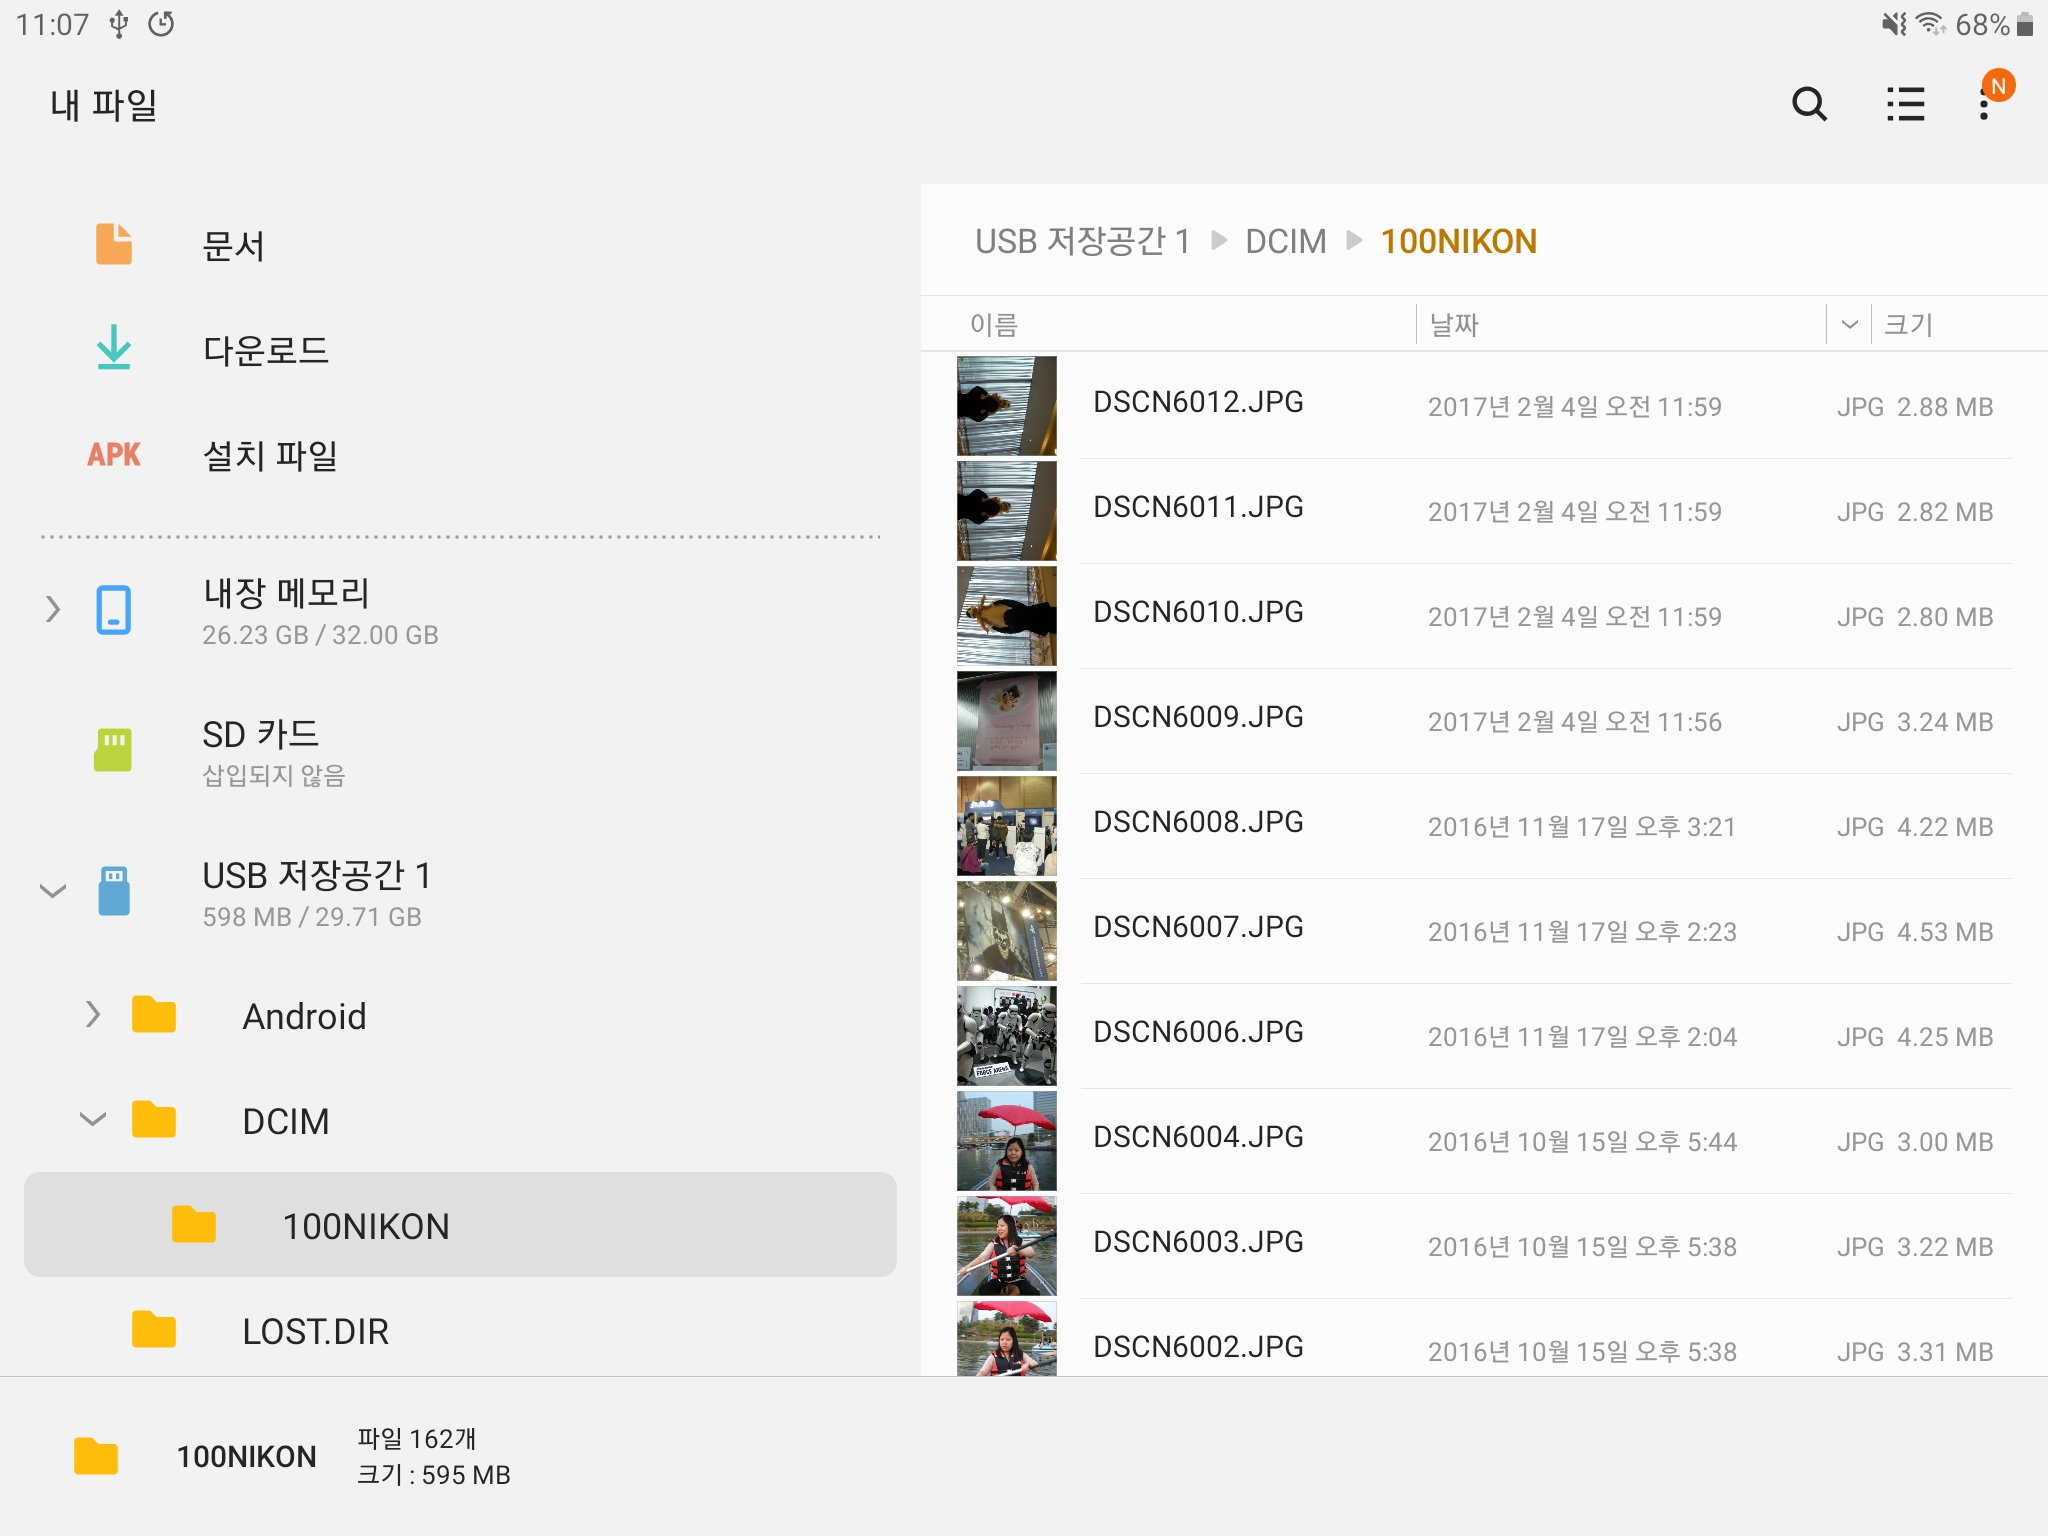Collapse the DCIM folder chevron
The width and height of the screenshot is (2048, 1536).
93,1119
